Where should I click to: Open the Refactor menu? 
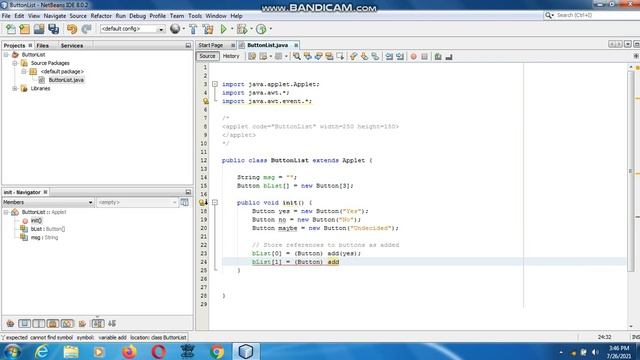pos(101,16)
